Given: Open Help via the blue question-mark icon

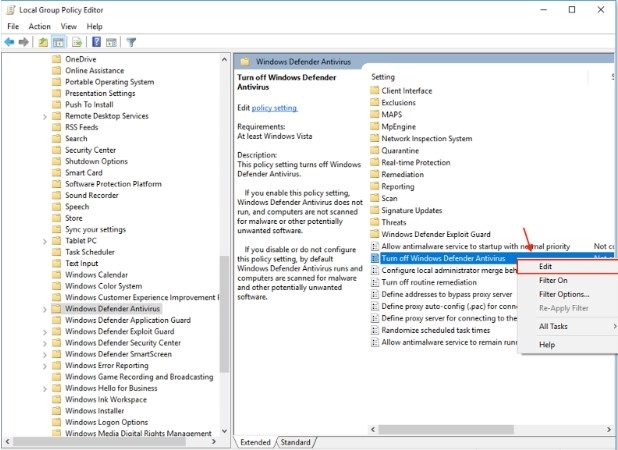Looking at the screenshot, I should click(96, 42).
